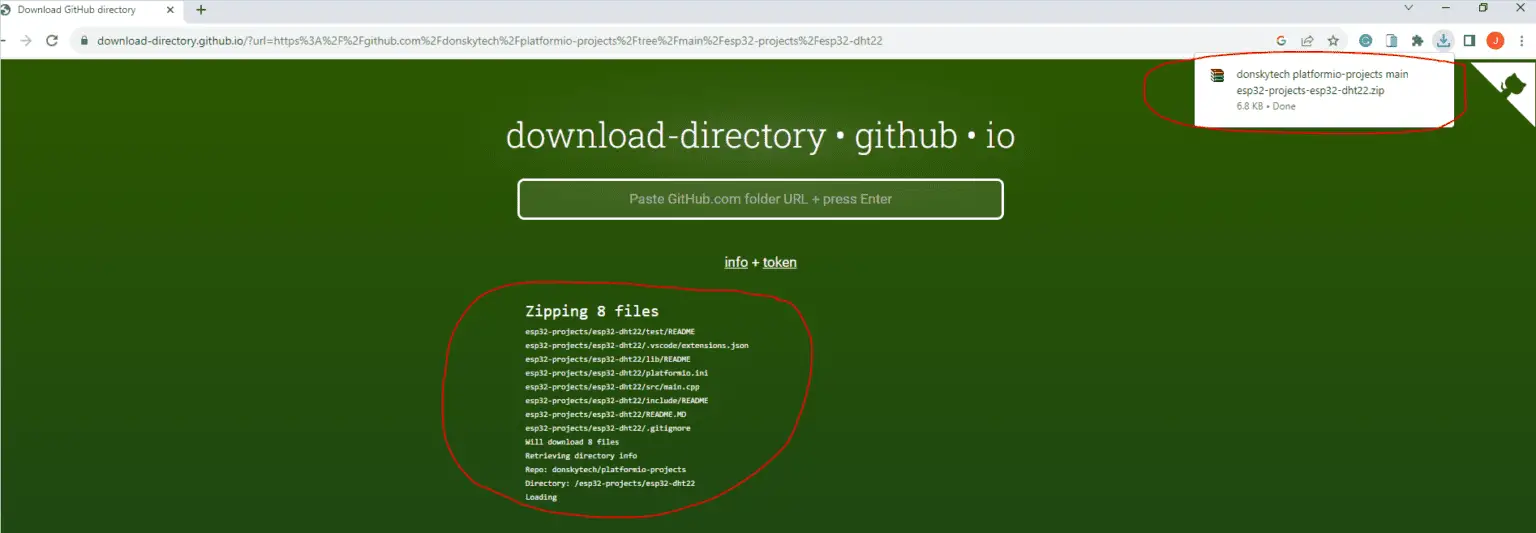Reload the page
This screenshot has height=533, width=1536.
click(x=52, y=41)
